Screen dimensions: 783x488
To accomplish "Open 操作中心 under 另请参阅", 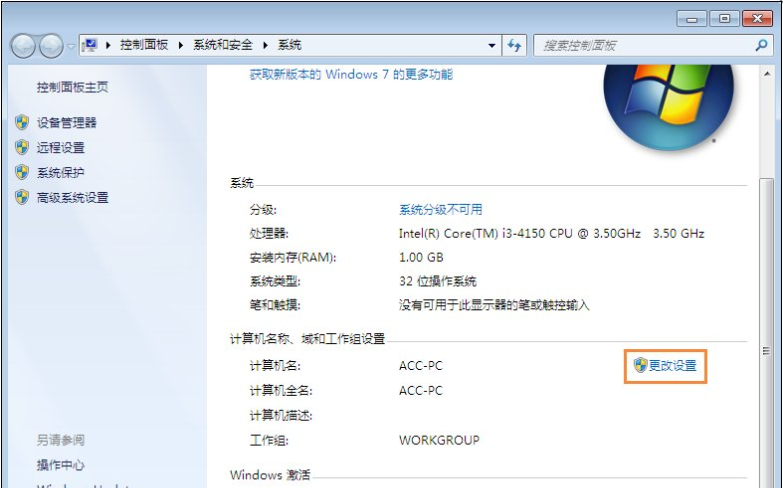I will tap(60, 465).
